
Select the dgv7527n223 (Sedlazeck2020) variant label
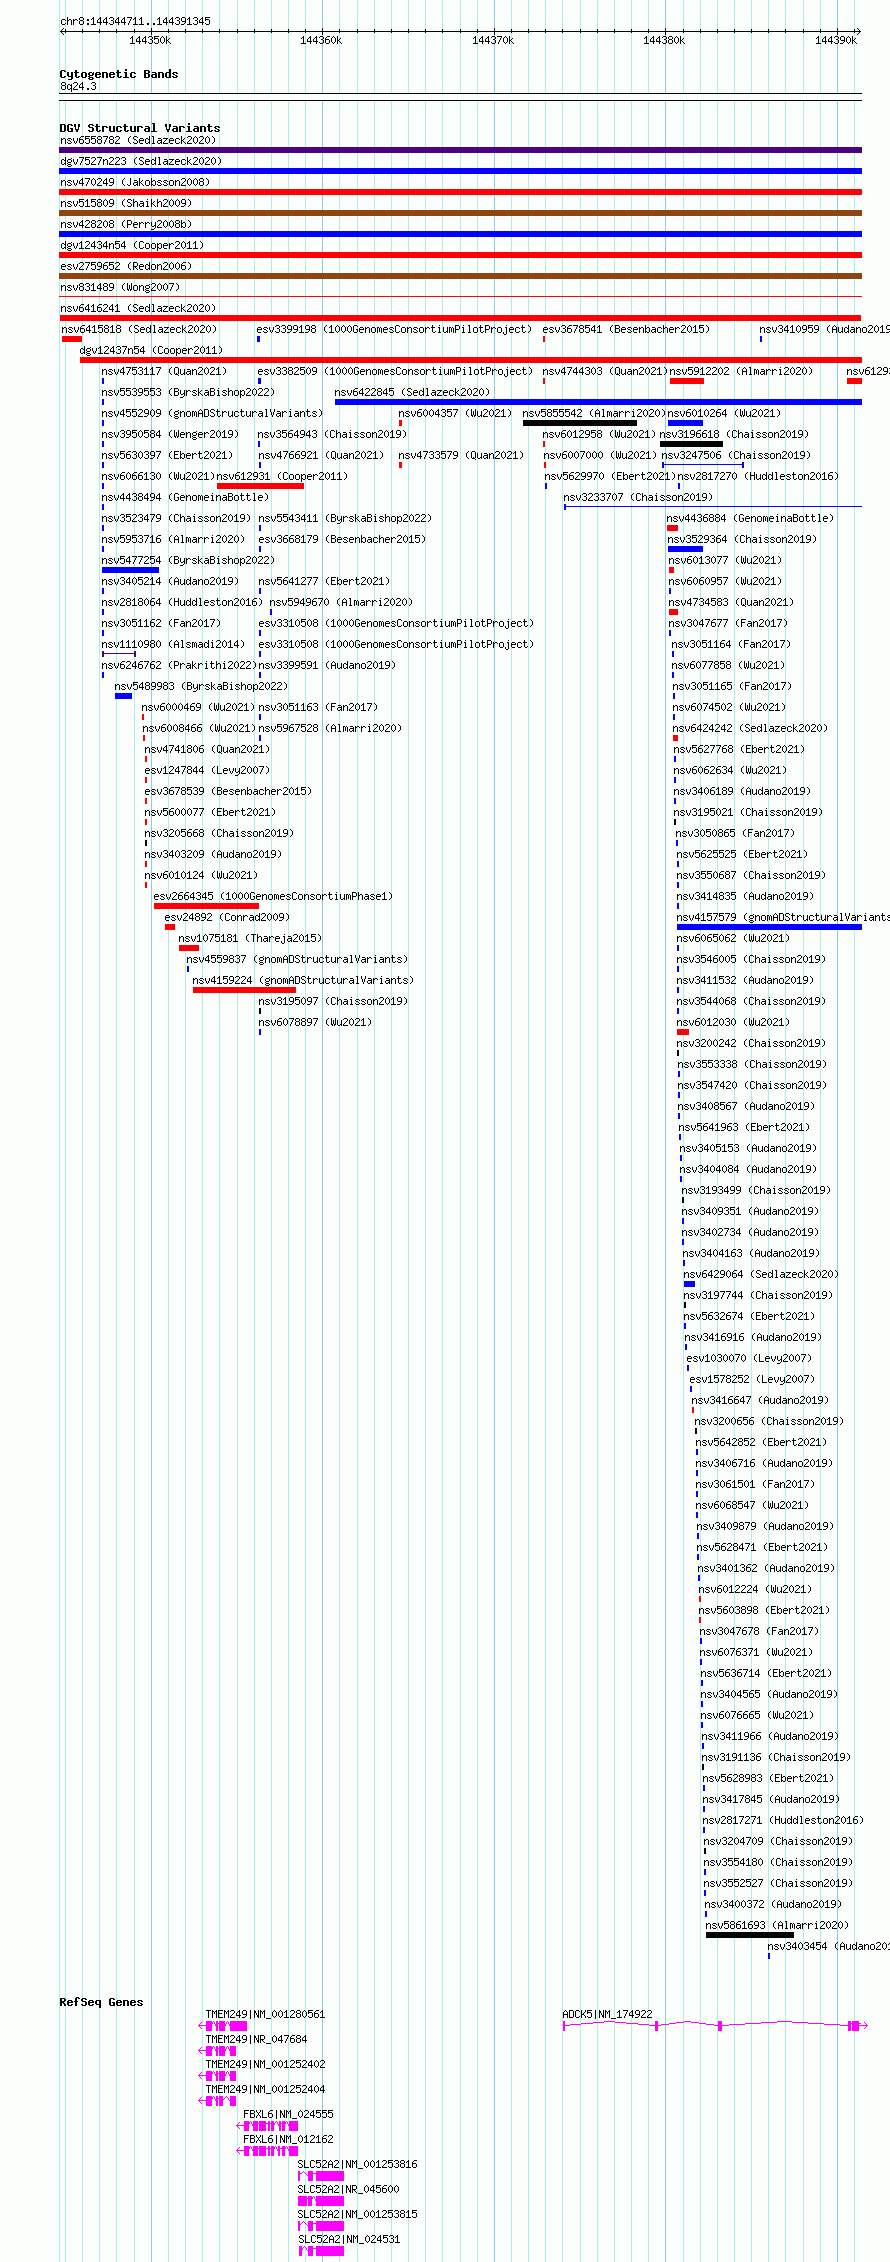(x=141, y=162)
